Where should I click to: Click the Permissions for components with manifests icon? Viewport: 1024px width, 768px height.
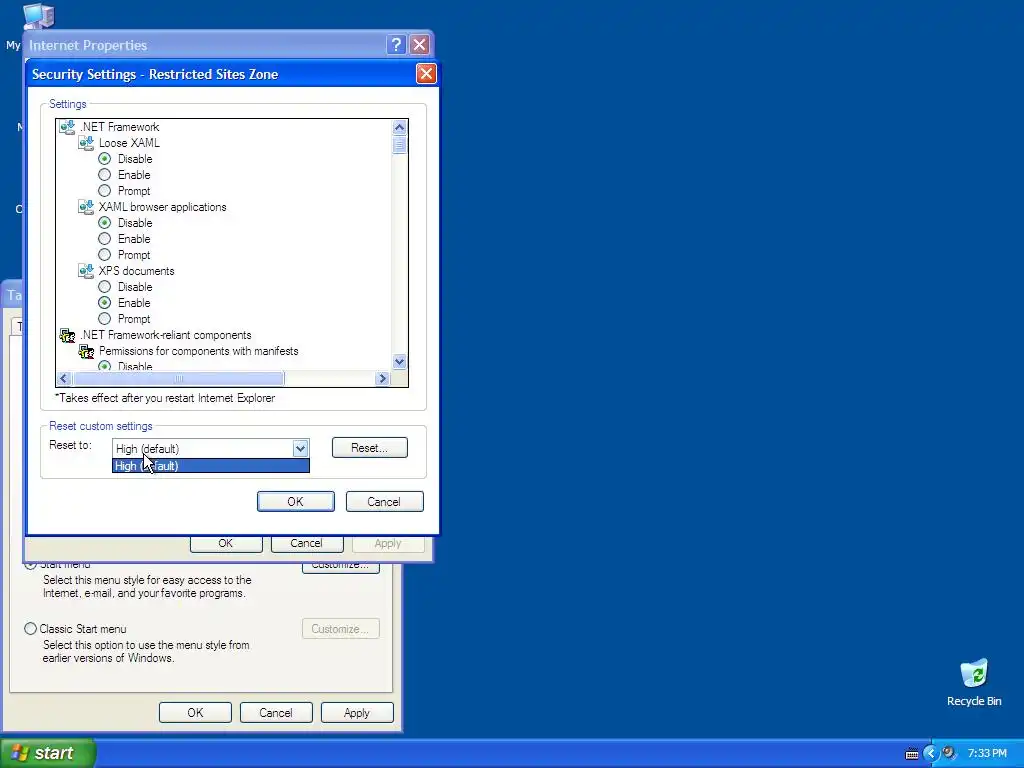pos(86,351)
